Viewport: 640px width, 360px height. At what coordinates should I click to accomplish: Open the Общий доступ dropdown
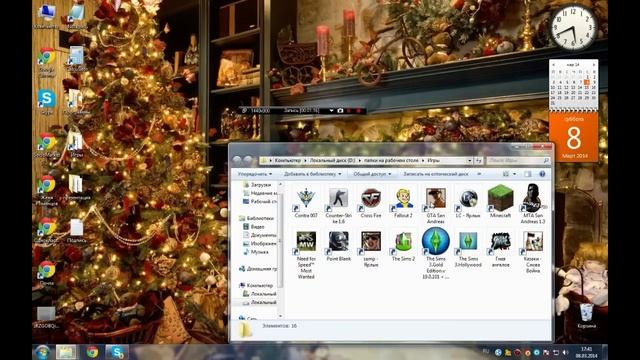tap(372, 174)
